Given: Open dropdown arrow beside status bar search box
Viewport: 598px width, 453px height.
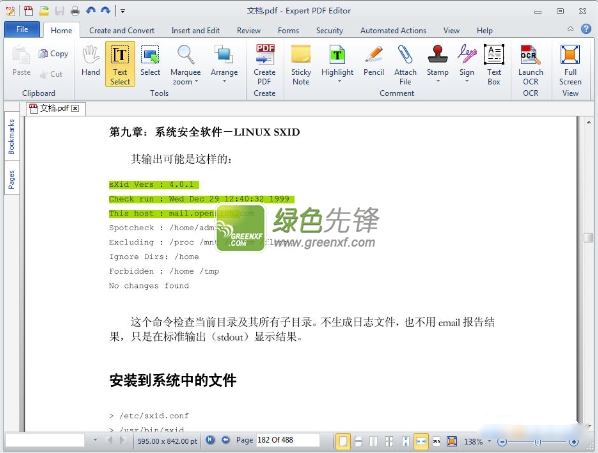Looking at the screenshot, I should [95, 440].
